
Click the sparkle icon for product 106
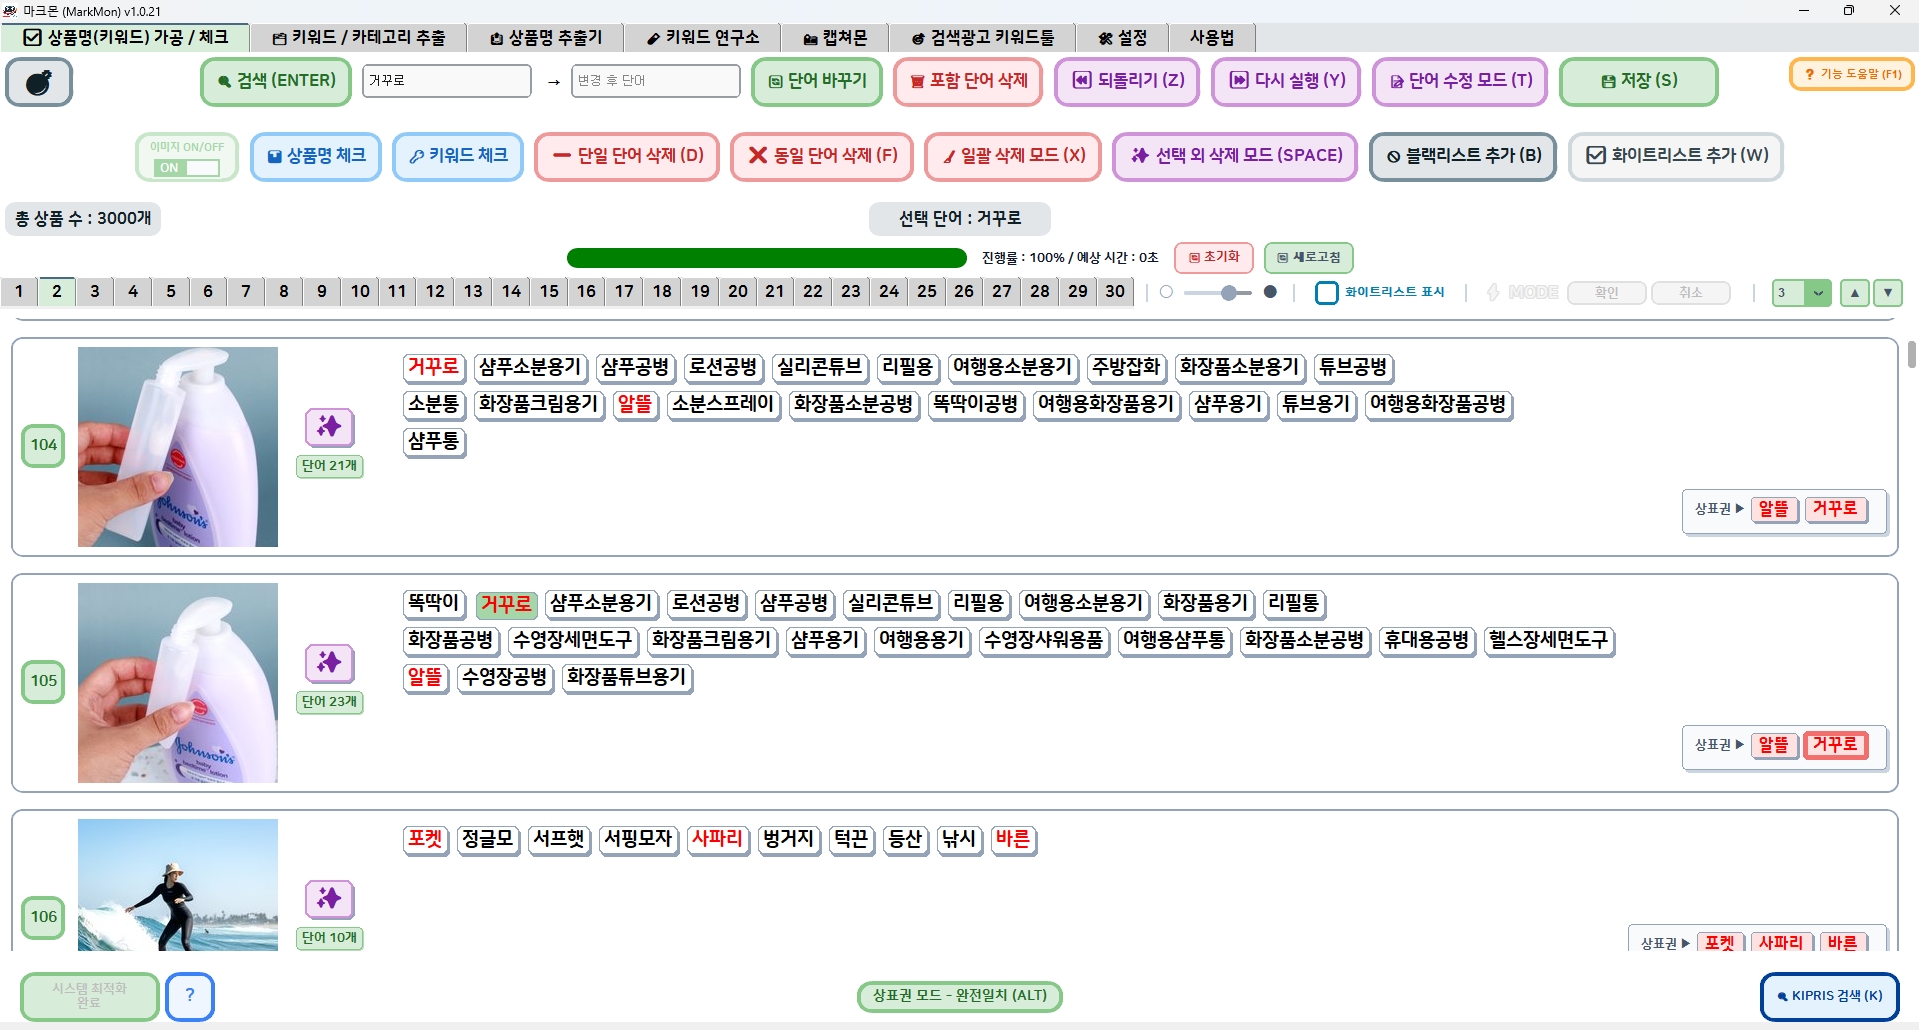point(330,899)
